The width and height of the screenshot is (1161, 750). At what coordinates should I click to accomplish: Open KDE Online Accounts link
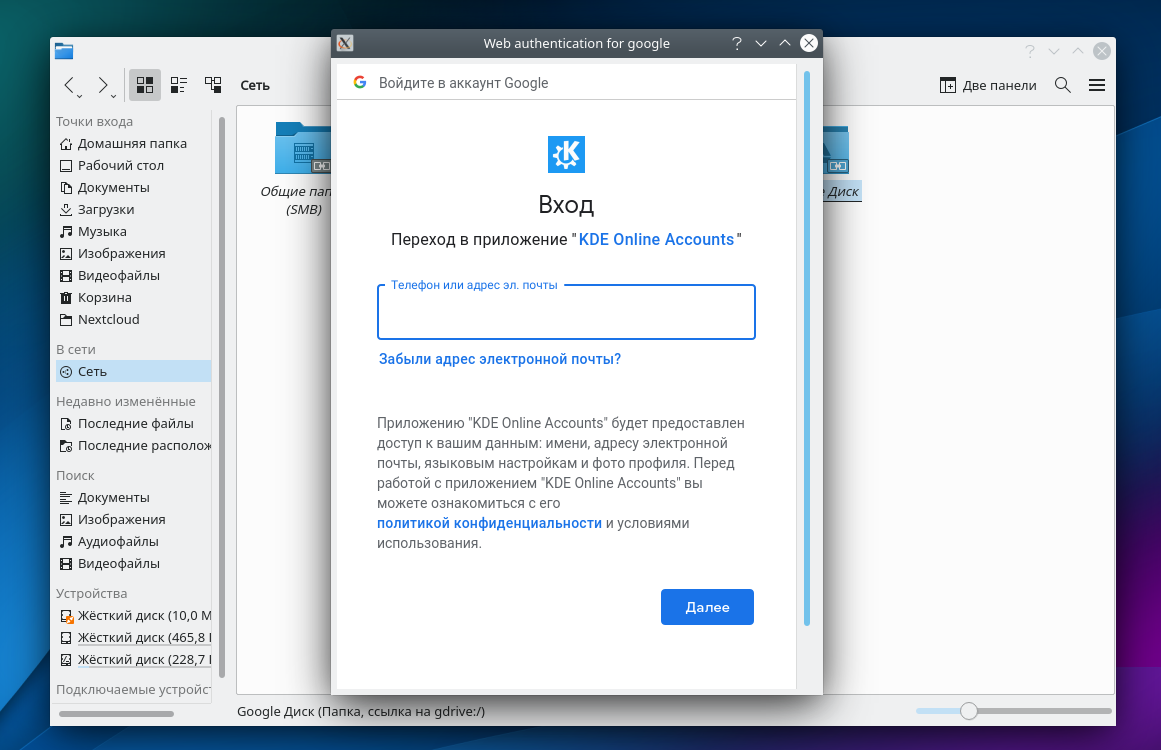coord(656,240)
